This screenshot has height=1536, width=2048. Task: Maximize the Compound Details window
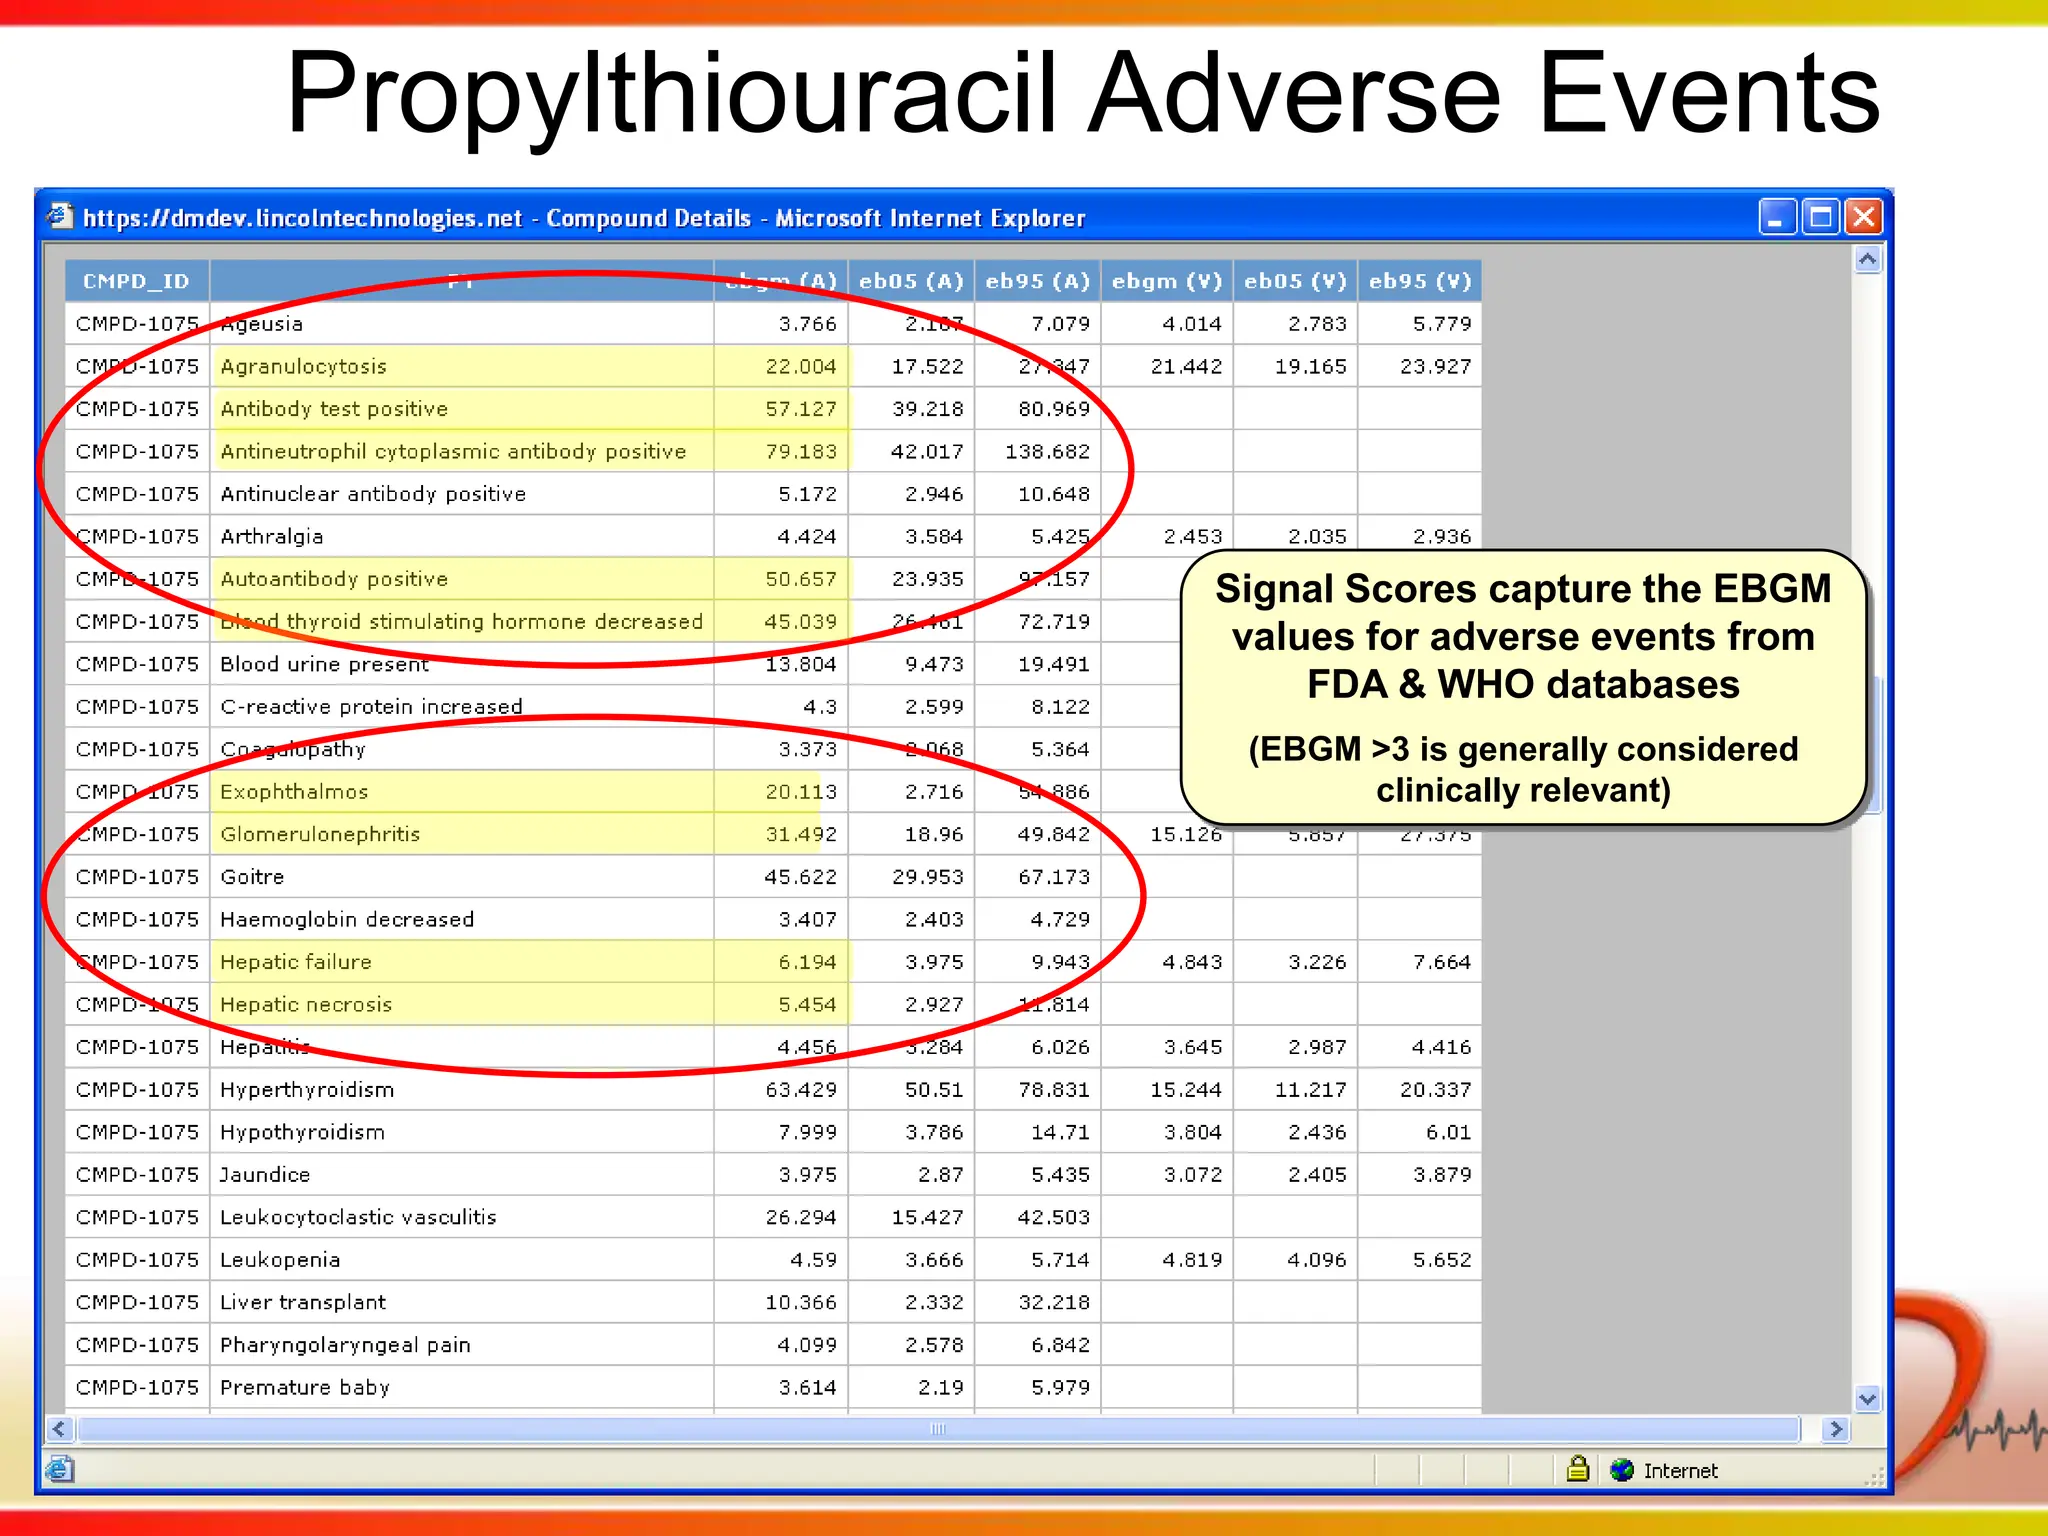tap(1820, 217)
